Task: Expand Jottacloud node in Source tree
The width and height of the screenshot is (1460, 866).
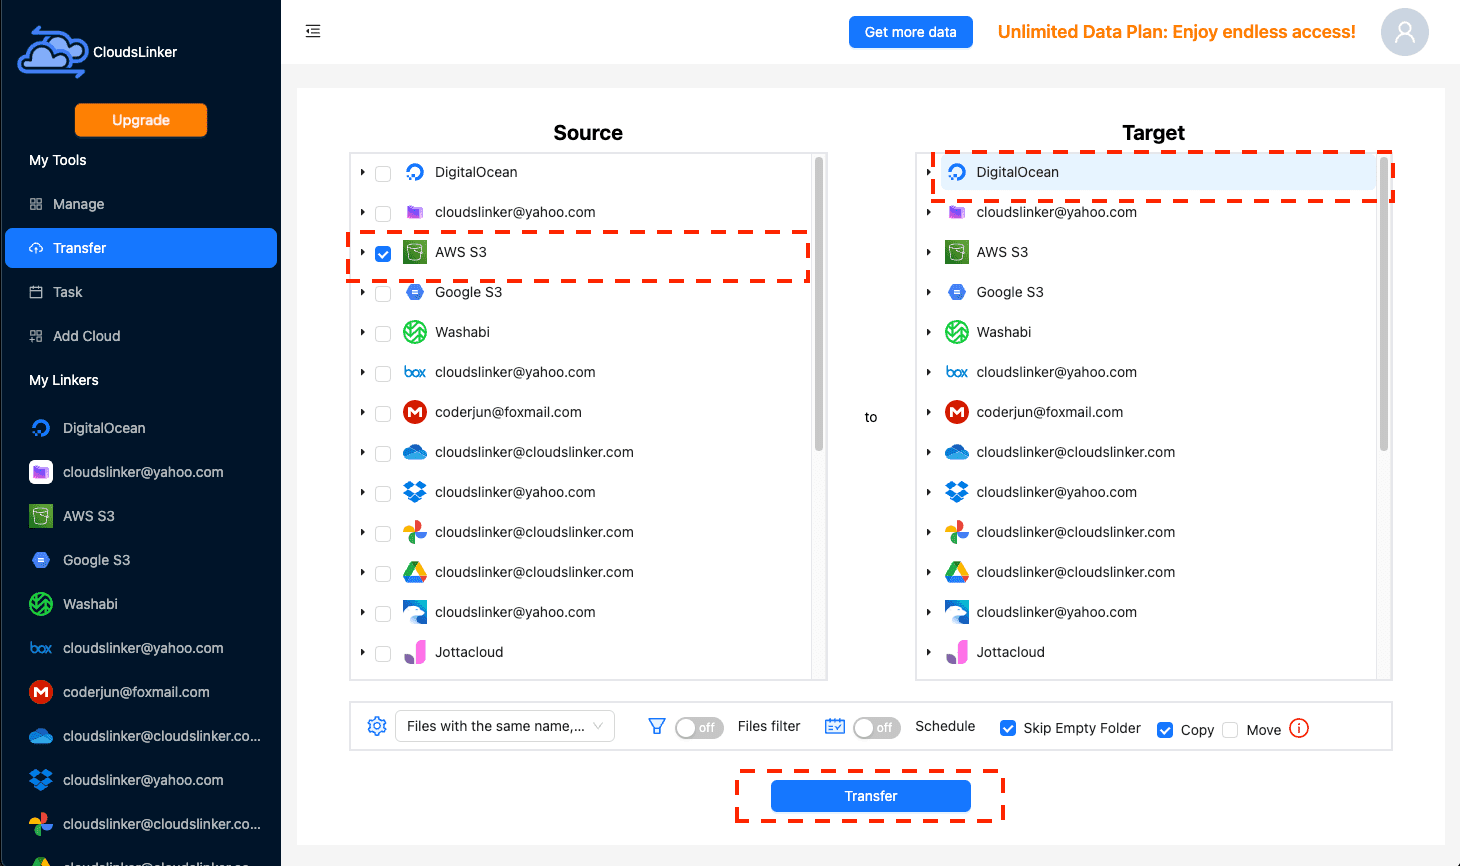Action: pos(362,652)
